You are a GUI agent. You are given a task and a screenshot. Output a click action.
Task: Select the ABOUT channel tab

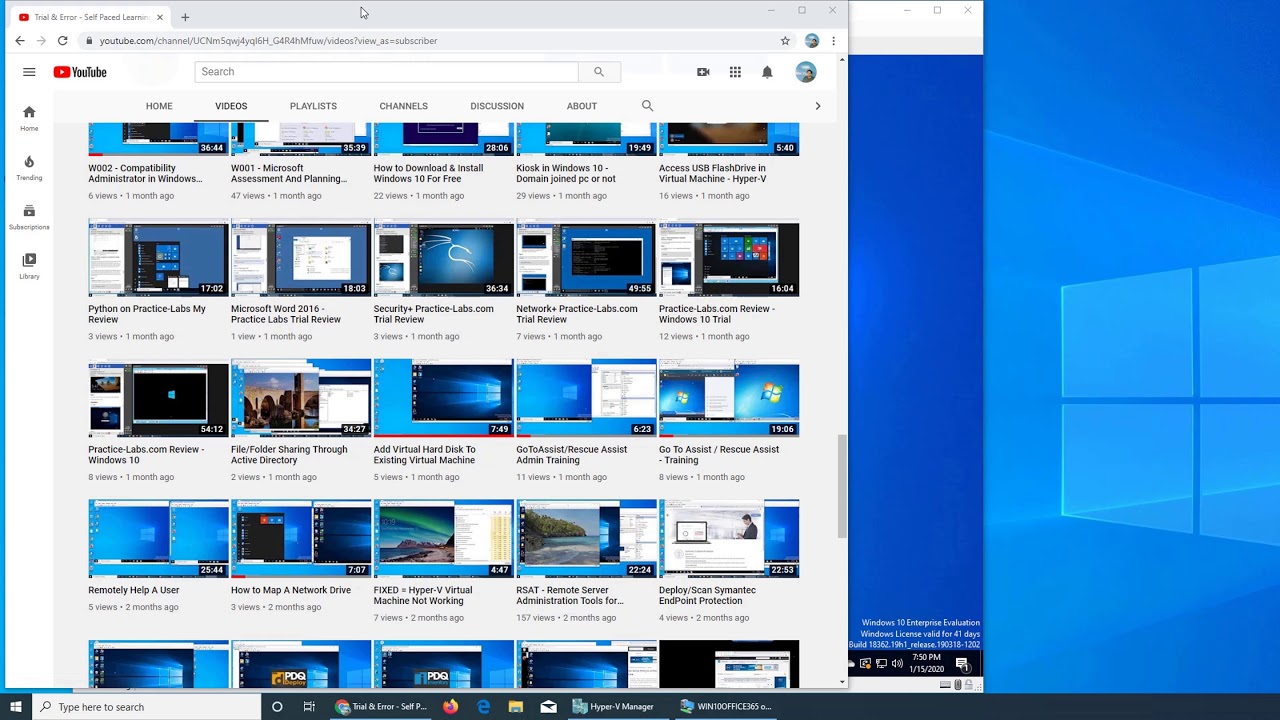point(582,106)
